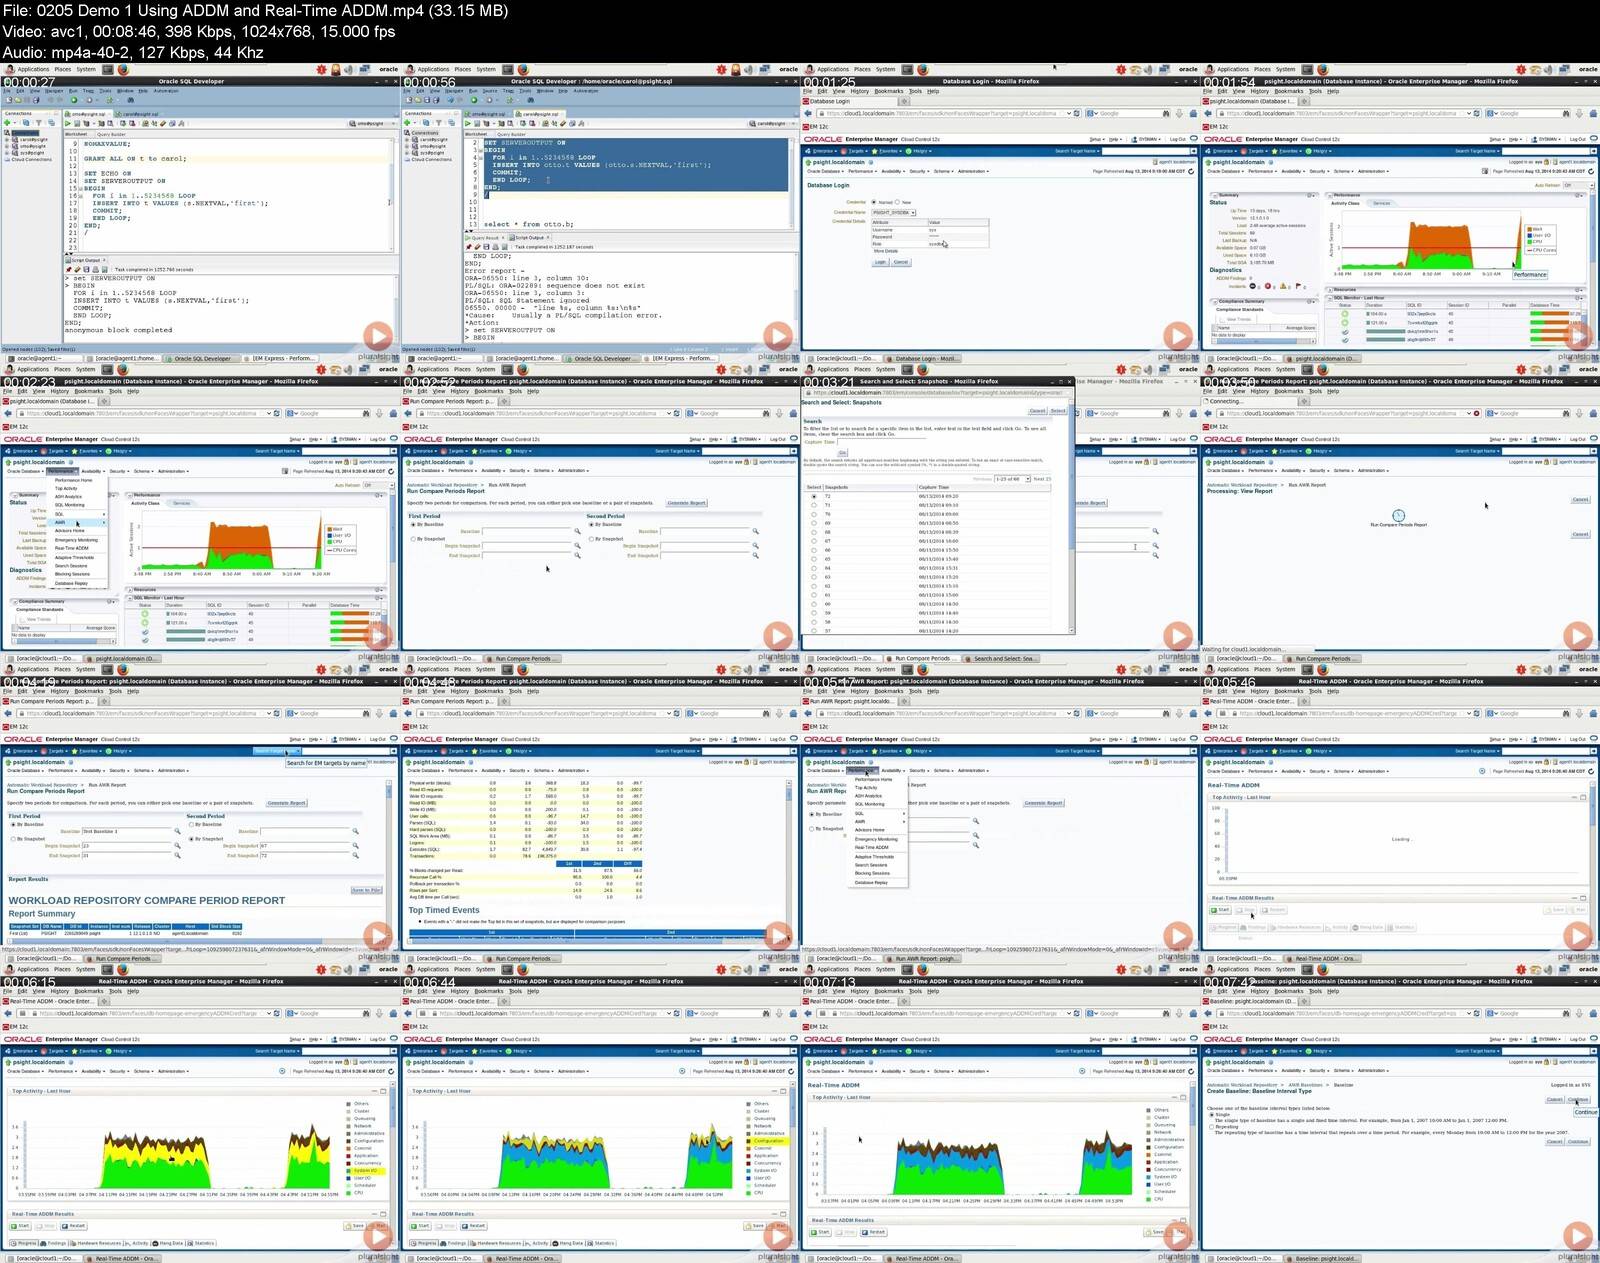The image size is (1600, 1263).
Task: Open Targets dropdown in 00:04:19 frame
Action: (56, 751)
